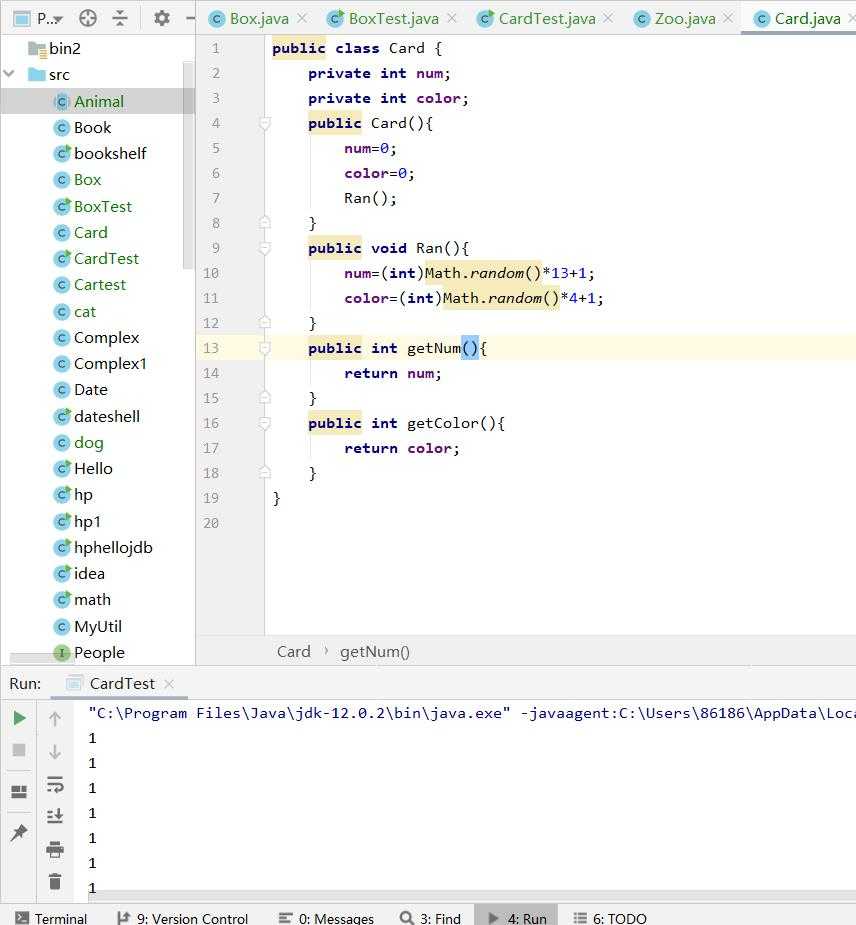
Task: Select hp1 in project tree
Action: 77,521
